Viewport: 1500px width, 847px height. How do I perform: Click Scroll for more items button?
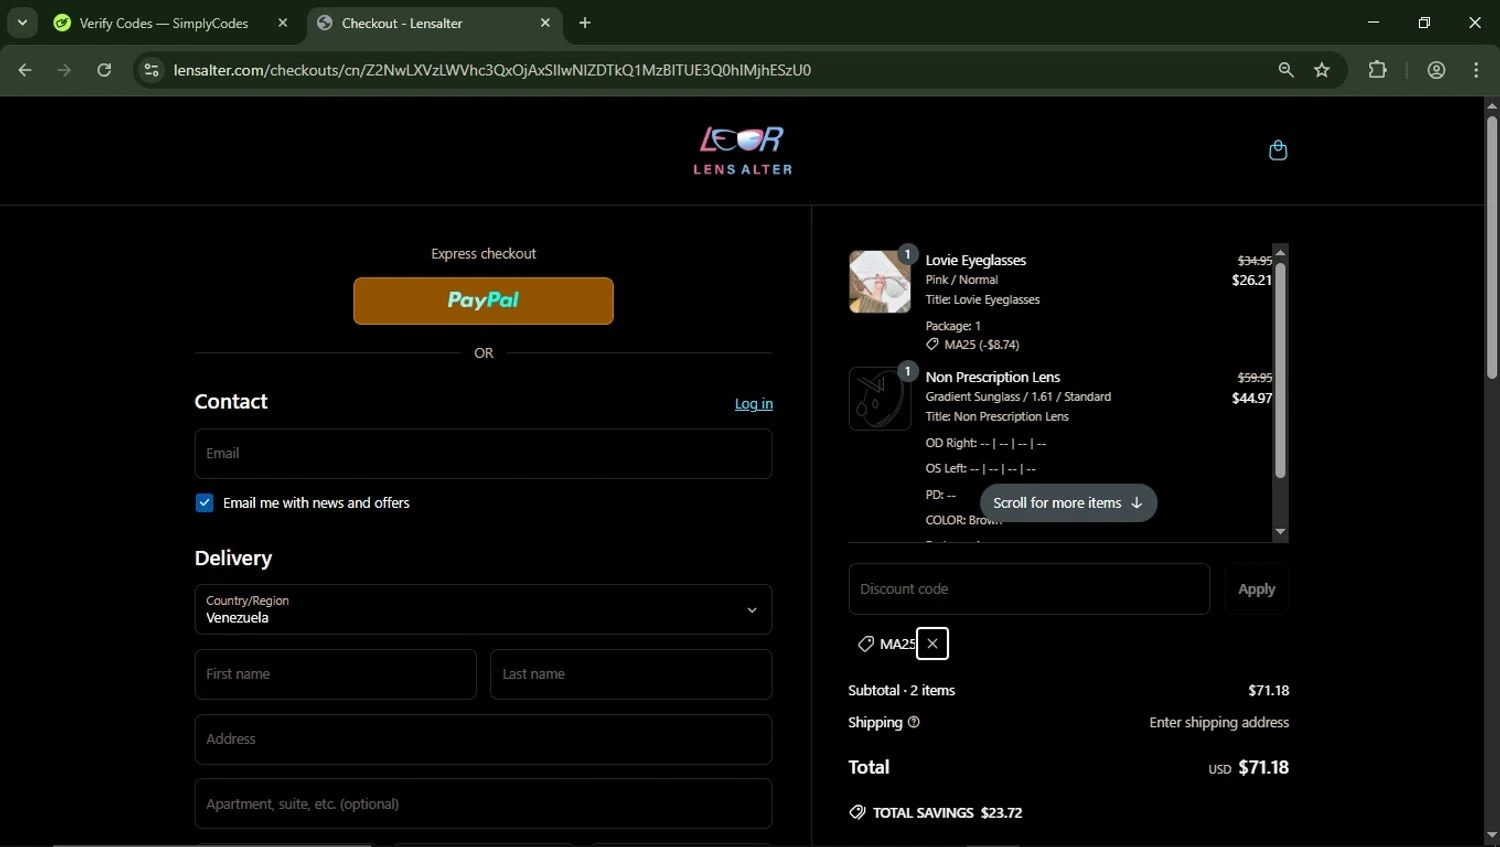(1068, 503)
